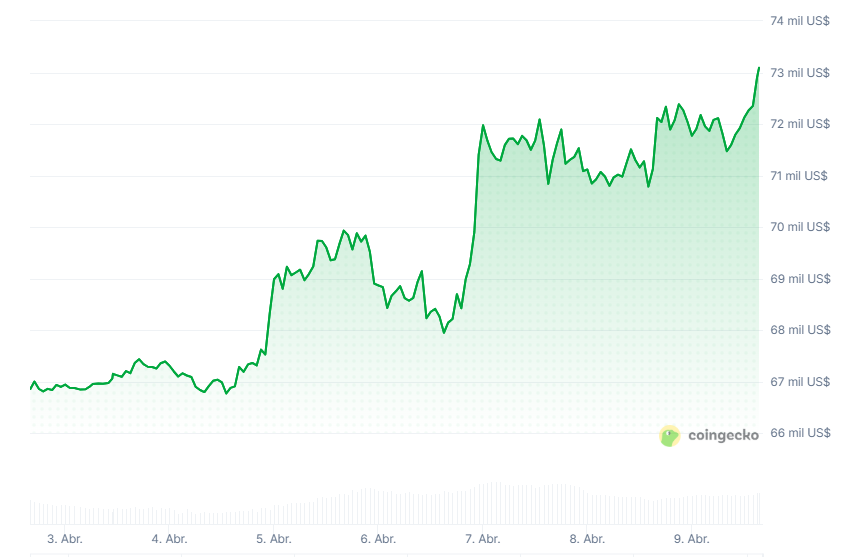Pick the 6. Abr. date on the axis

tap(378, 539)
